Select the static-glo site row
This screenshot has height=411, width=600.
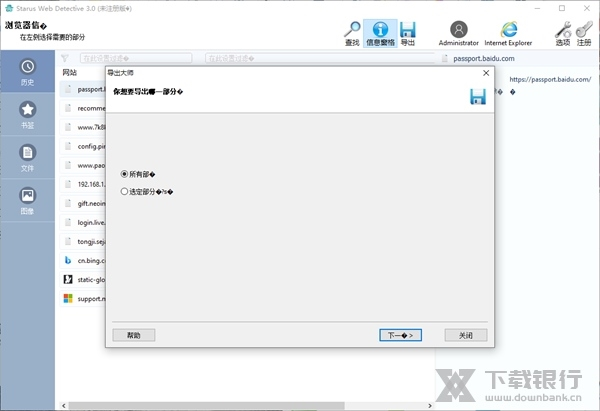coord(83,279)
